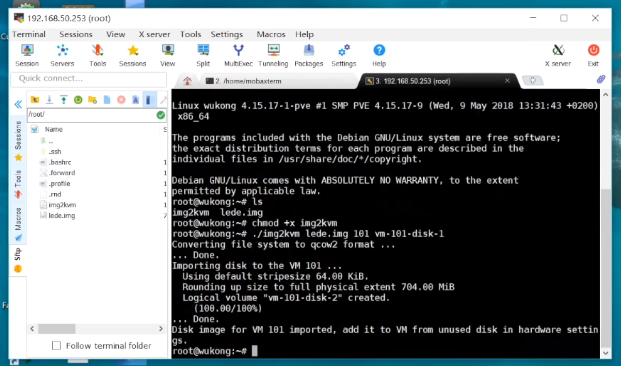Click the terminal scroll-down arrow
The width and height of the screenshot is (621, 366).
605,353
